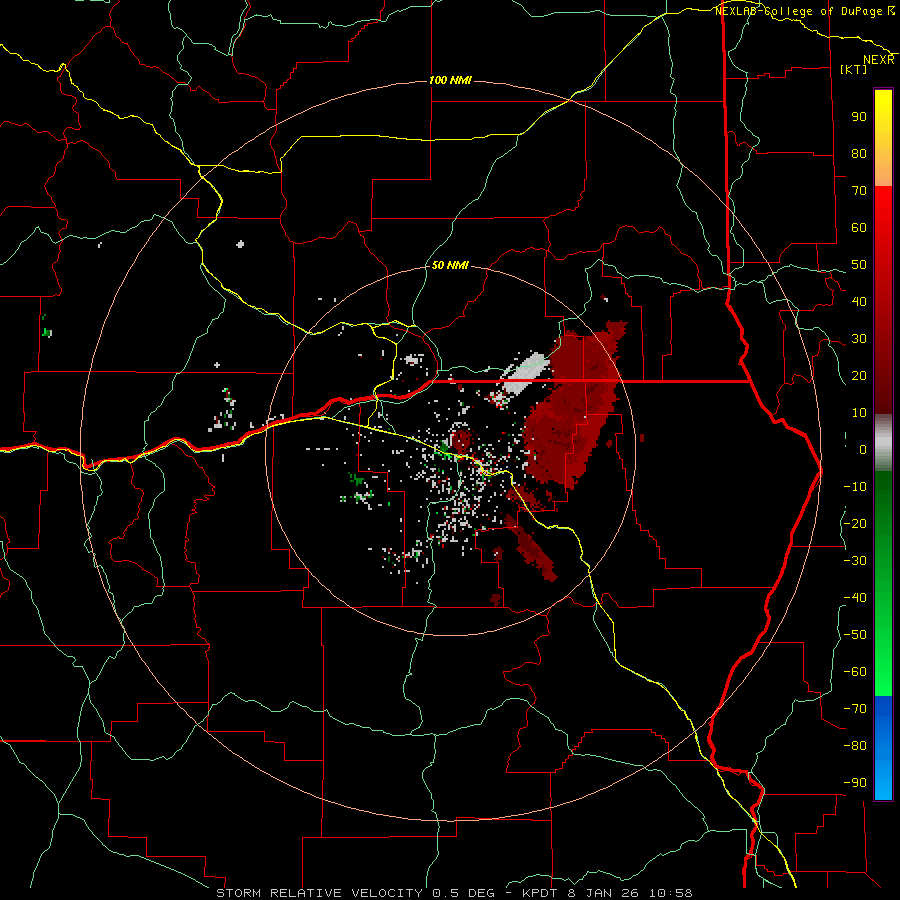Click the -60 scale value
The width and height of the screenshot is (900, 900).
(x=855, y=672)
